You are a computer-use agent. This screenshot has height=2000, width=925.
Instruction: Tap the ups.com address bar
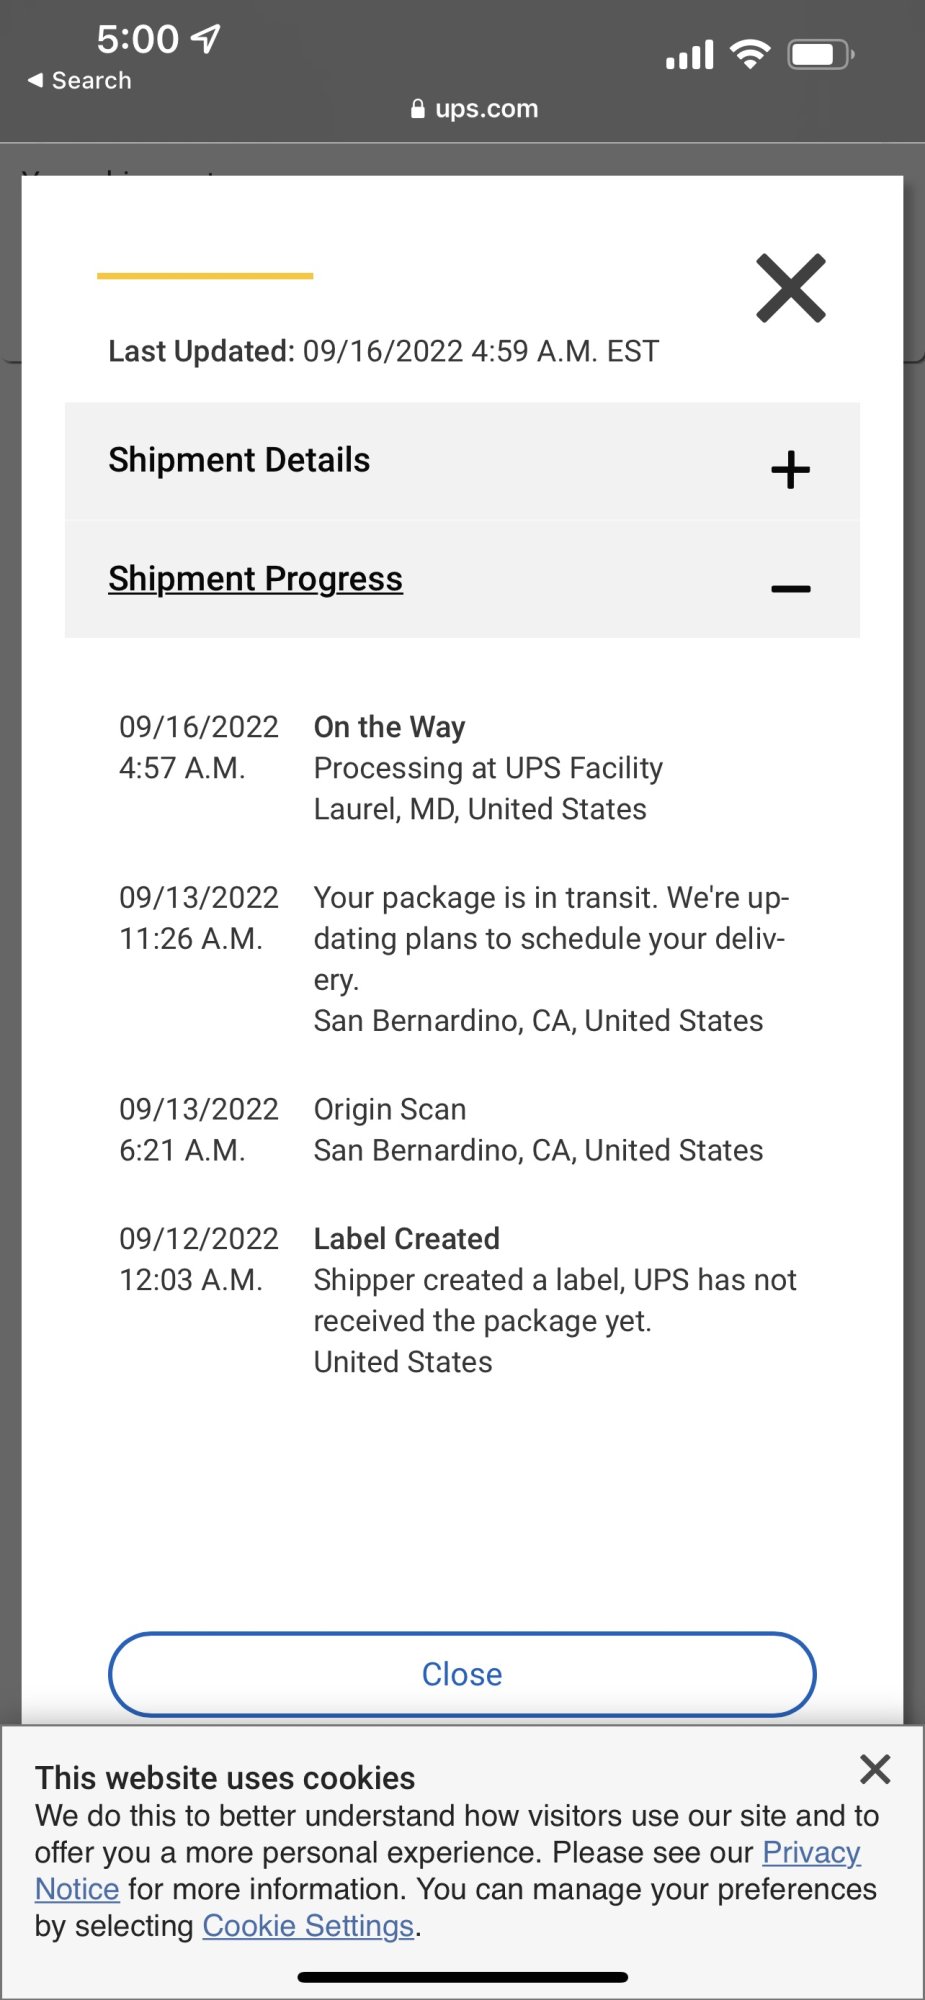[x=474, y=109]
